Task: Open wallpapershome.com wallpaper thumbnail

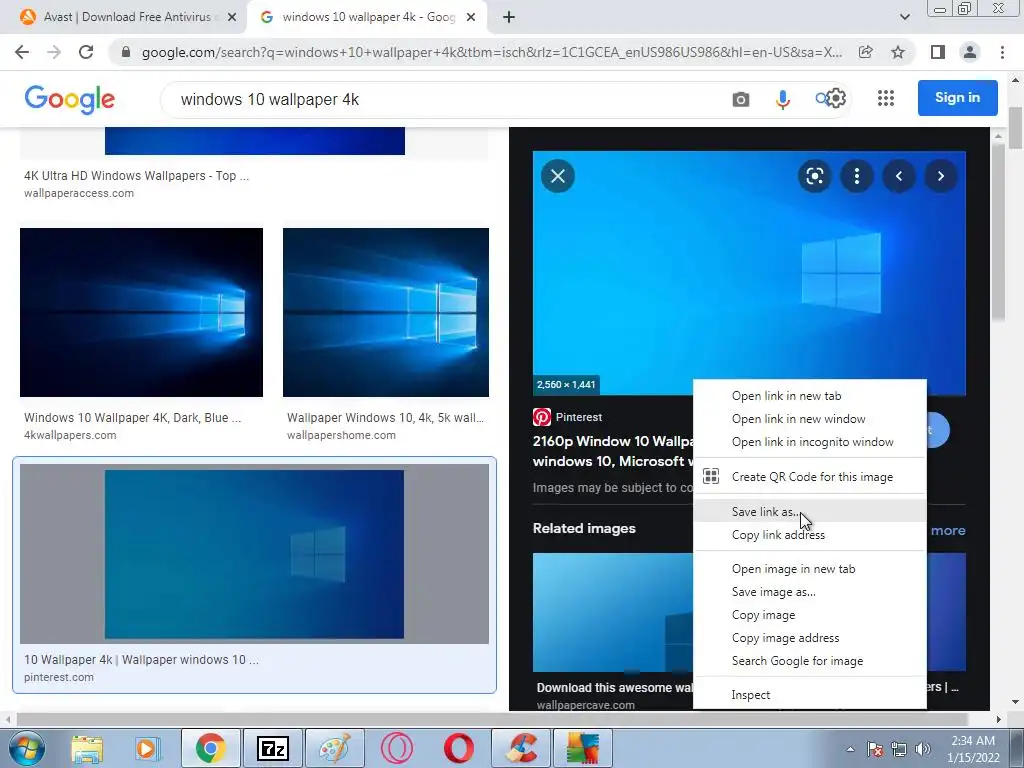Action: 386,312
